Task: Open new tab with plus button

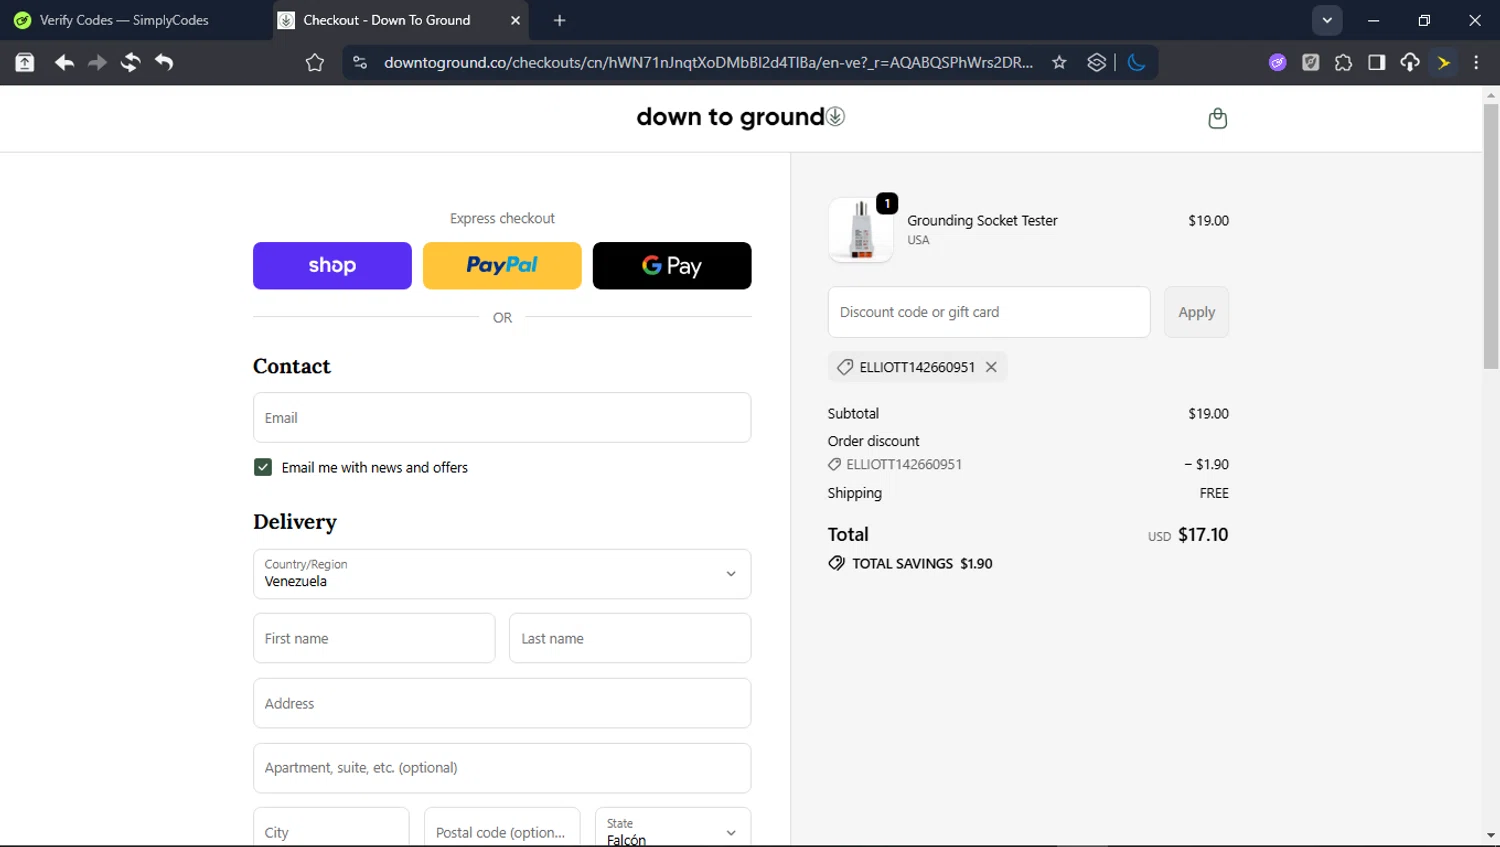Action: 559,20
